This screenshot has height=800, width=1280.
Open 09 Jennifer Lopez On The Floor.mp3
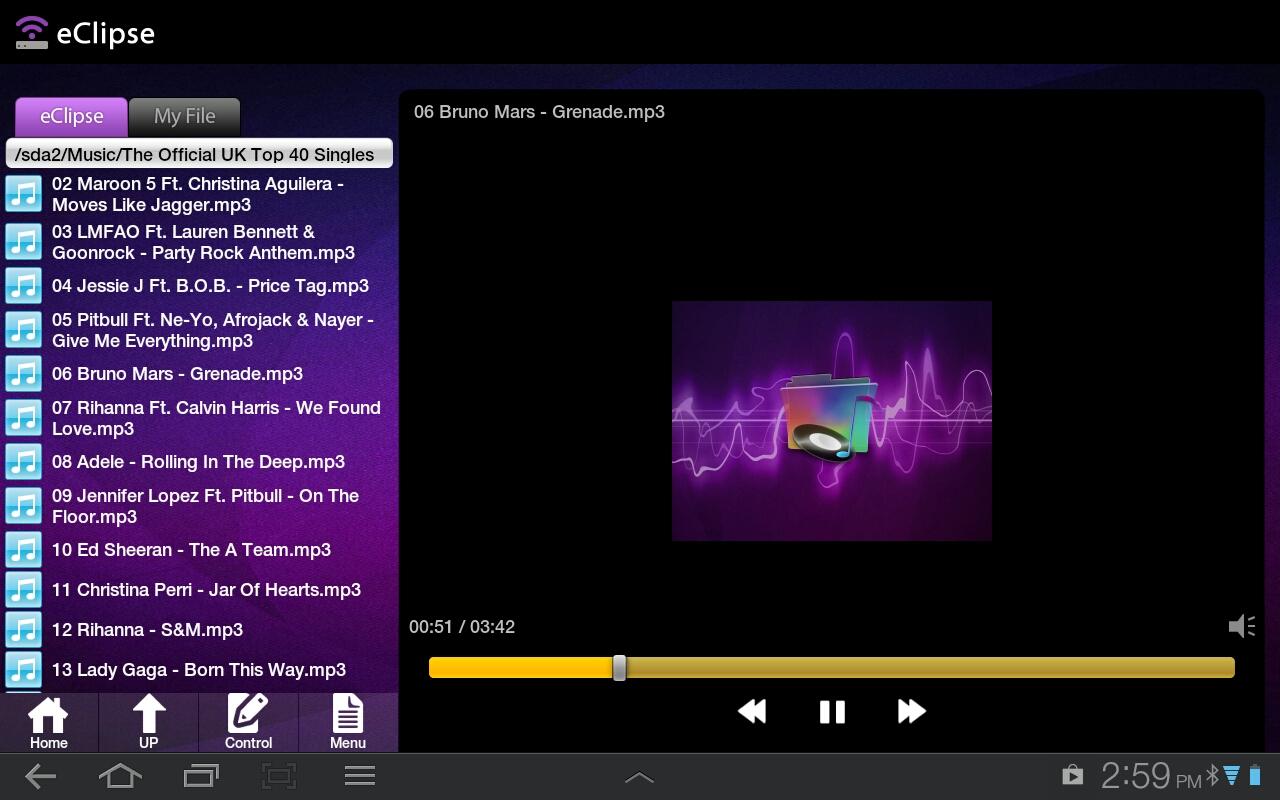(x=205, y=506)
